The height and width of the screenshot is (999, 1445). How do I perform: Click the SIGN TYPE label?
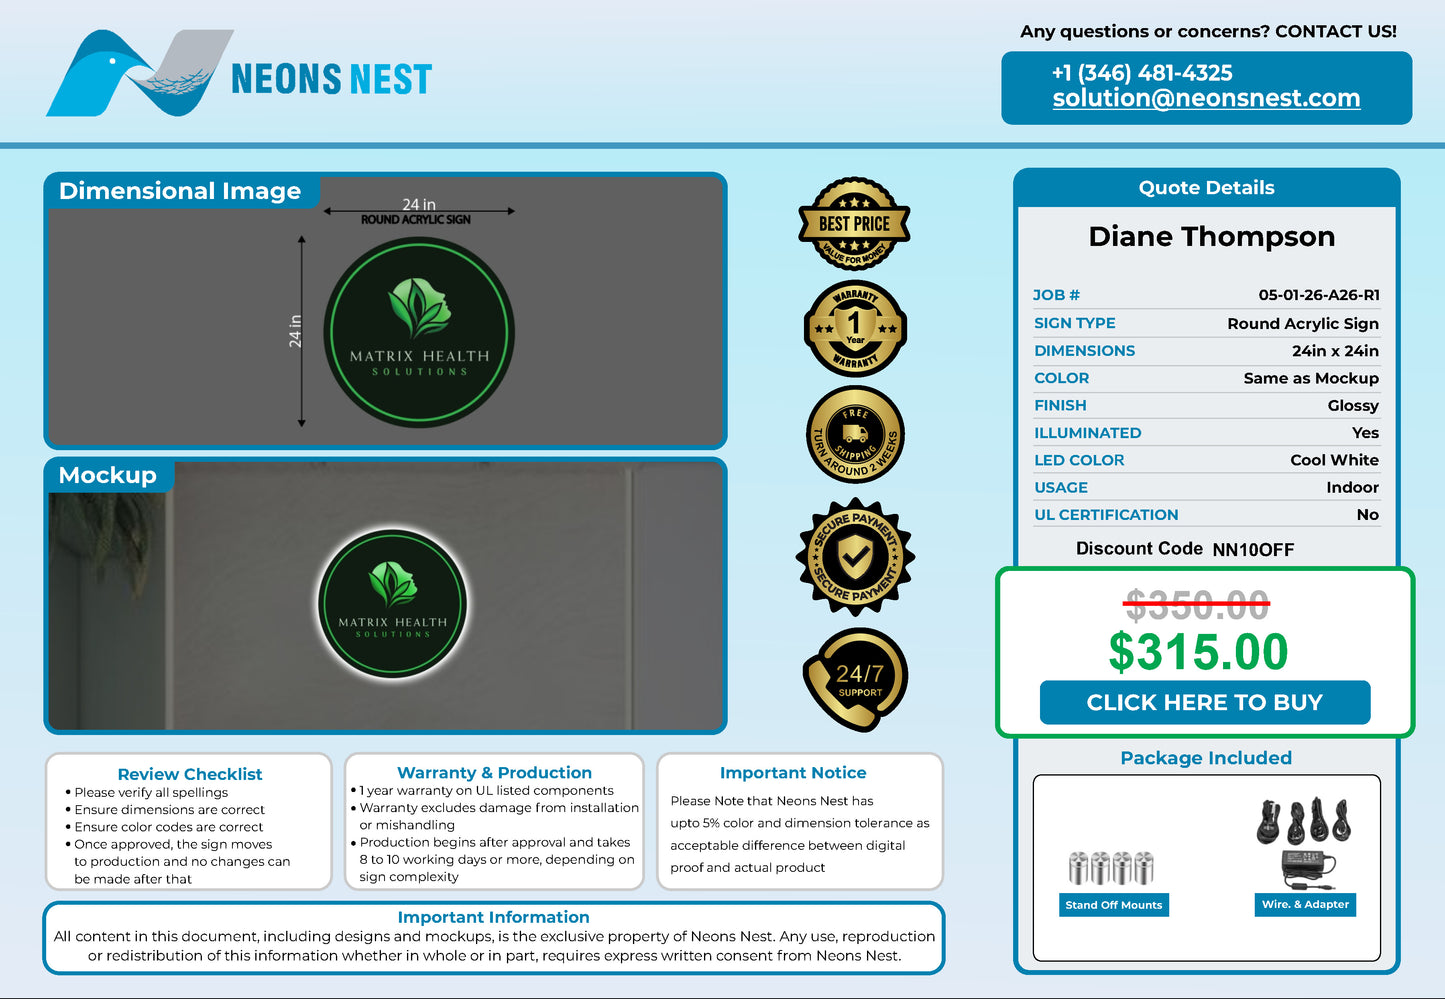(x=1075, y=323)
